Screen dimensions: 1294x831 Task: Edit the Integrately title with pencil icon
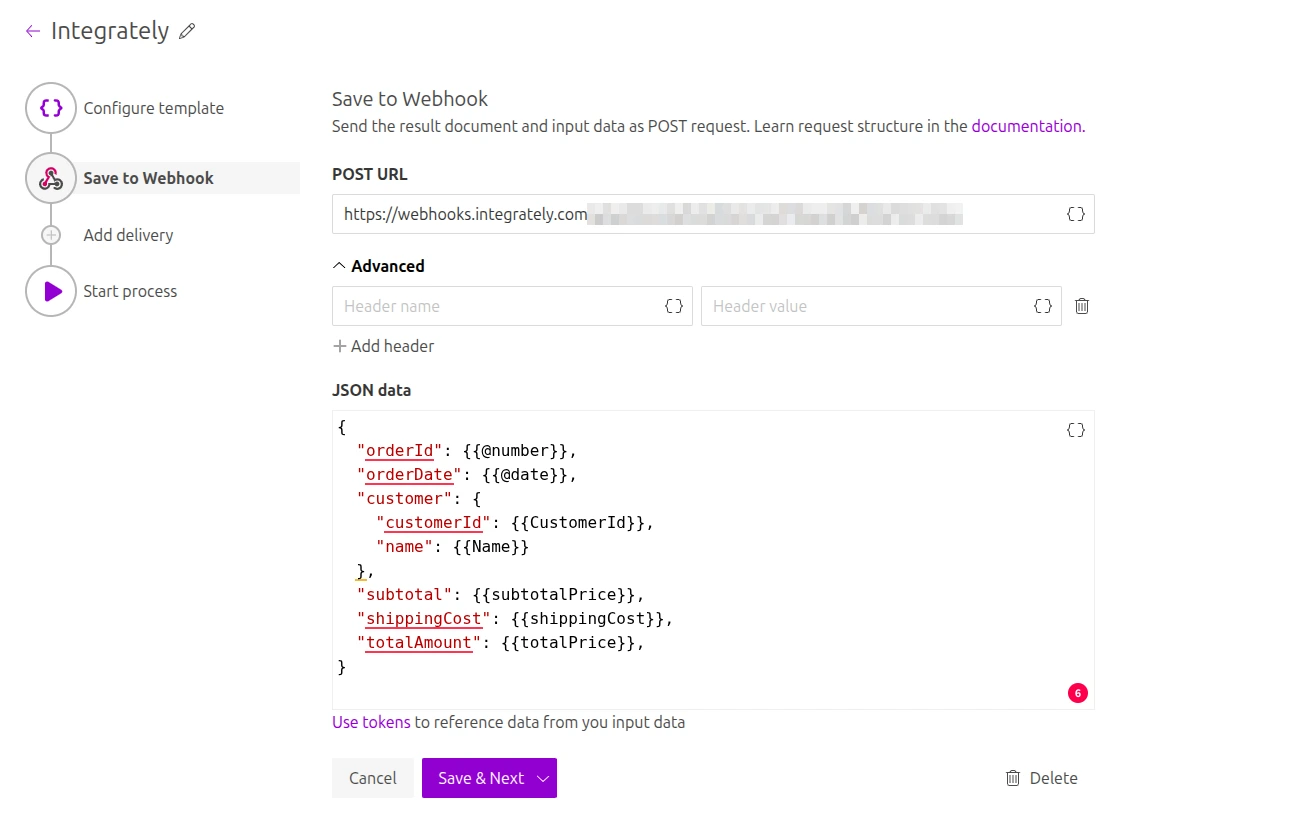[187, 31]
